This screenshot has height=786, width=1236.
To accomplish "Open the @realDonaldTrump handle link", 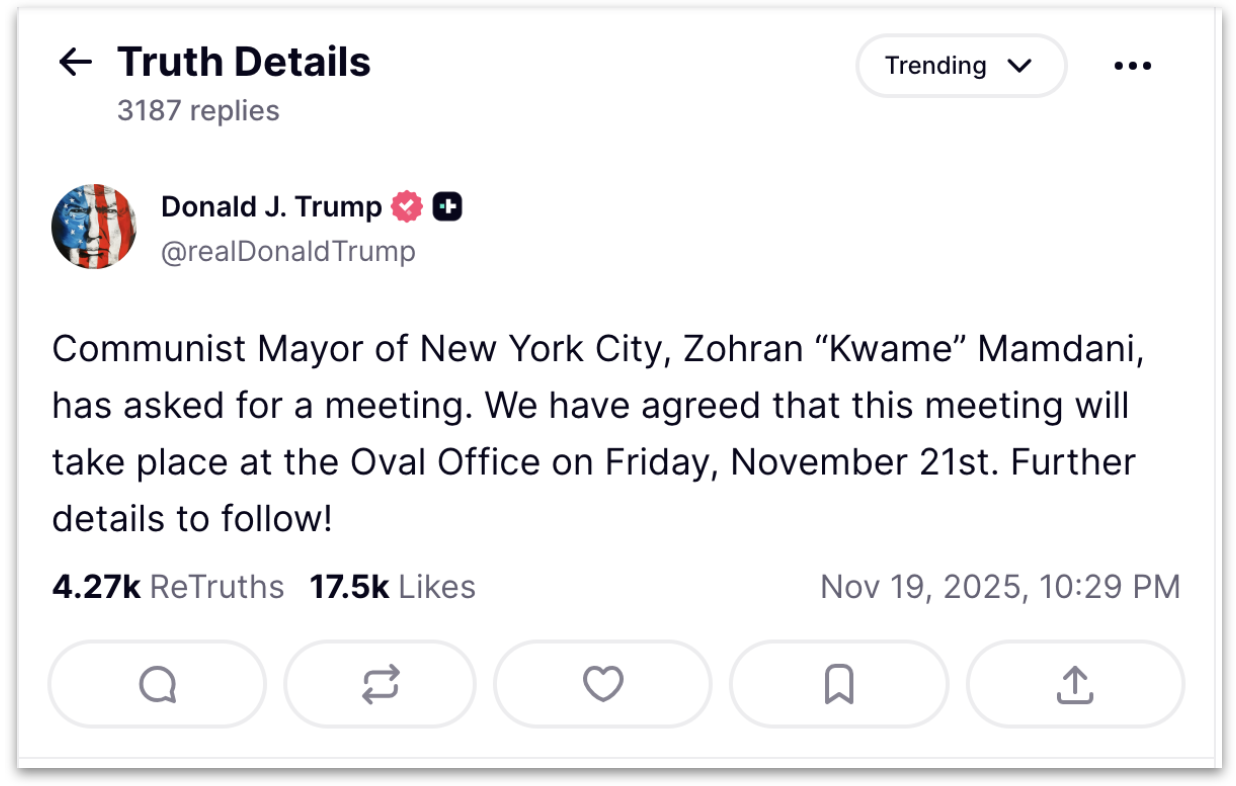I will (288, 251).
